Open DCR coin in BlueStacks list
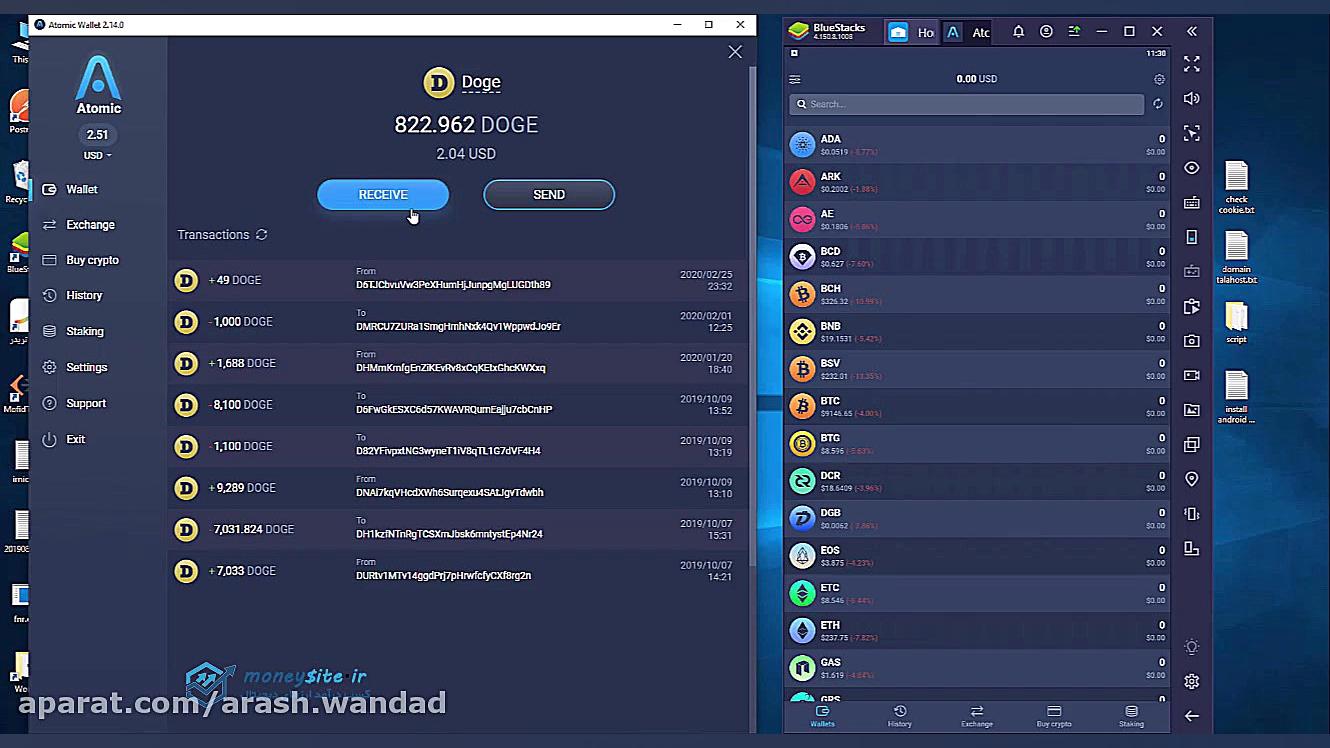 977,481
